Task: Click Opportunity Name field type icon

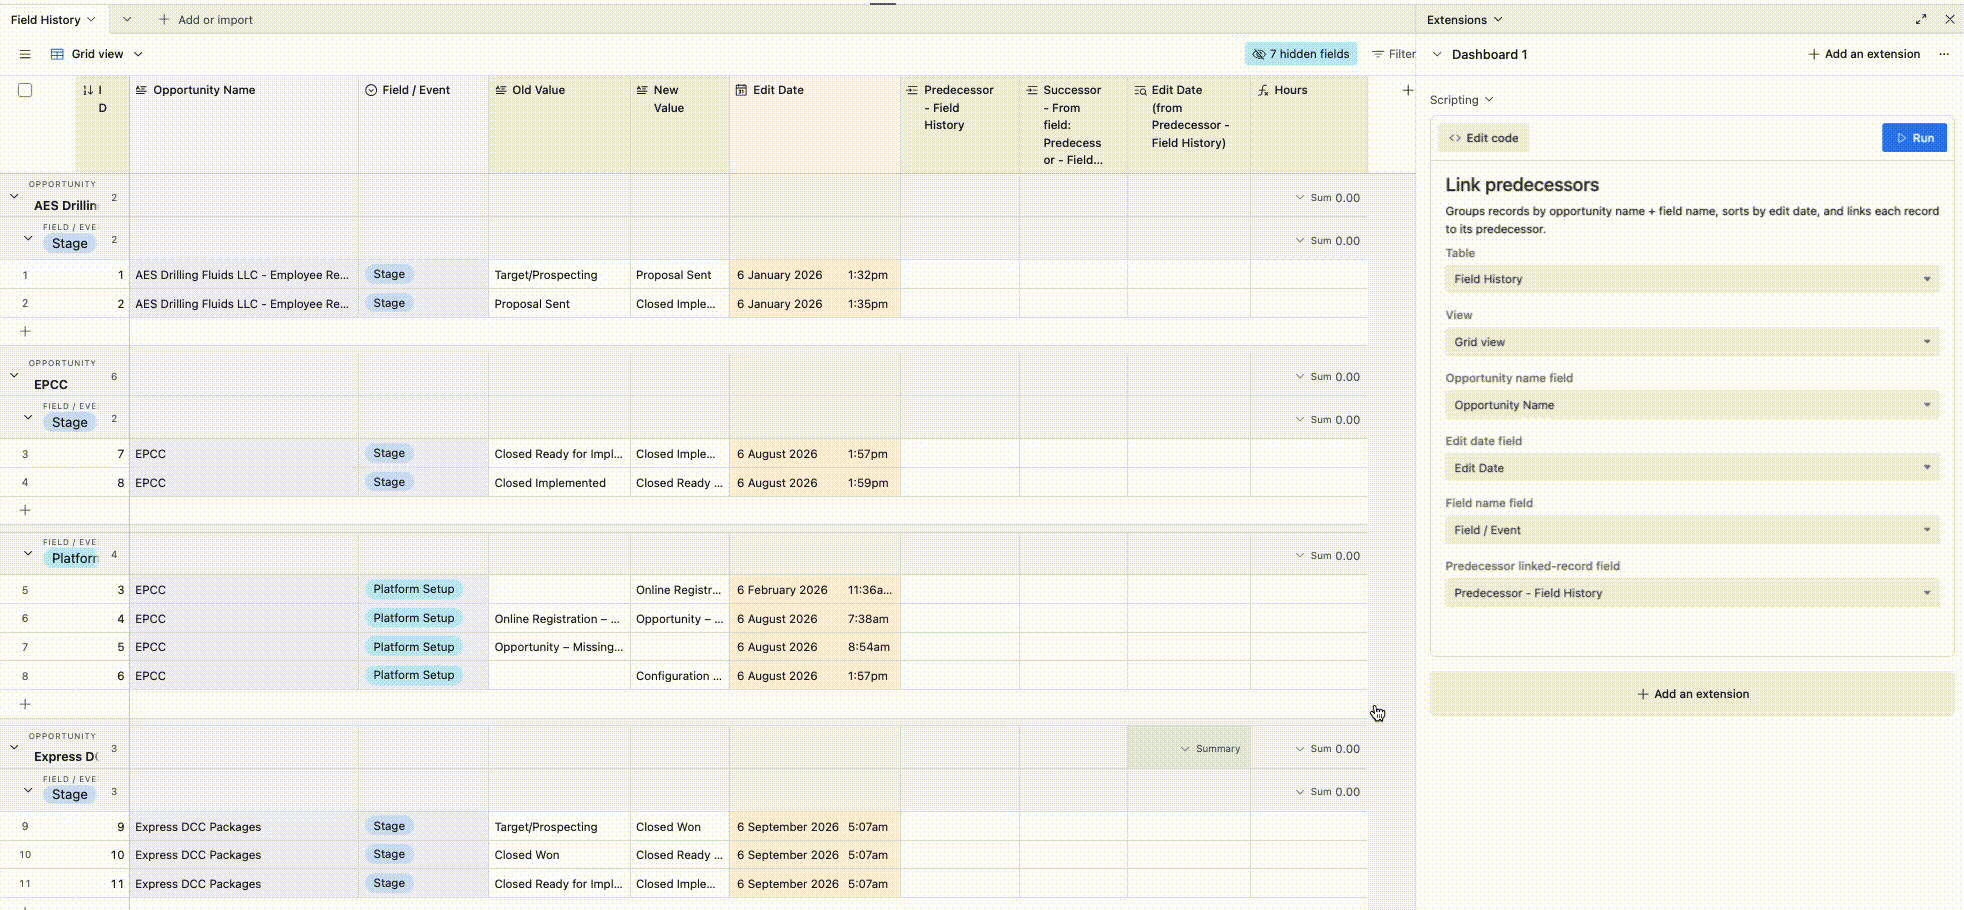Action: click(141, 90)
